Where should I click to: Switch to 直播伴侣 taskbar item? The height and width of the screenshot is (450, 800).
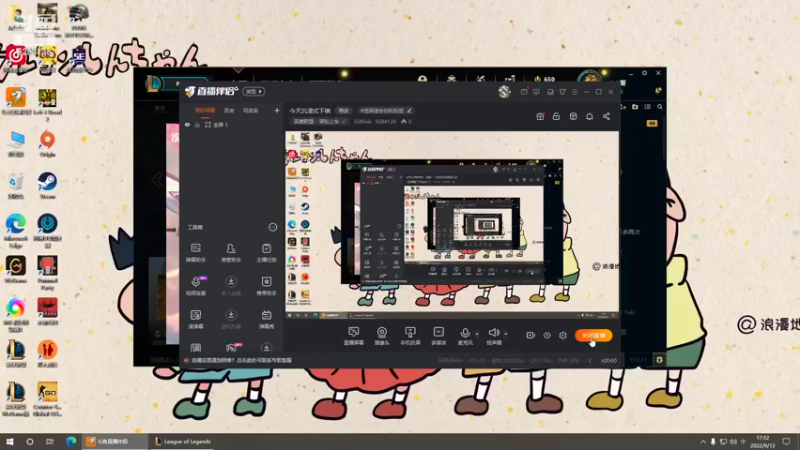pyautogui.click(x=115, y=441)
